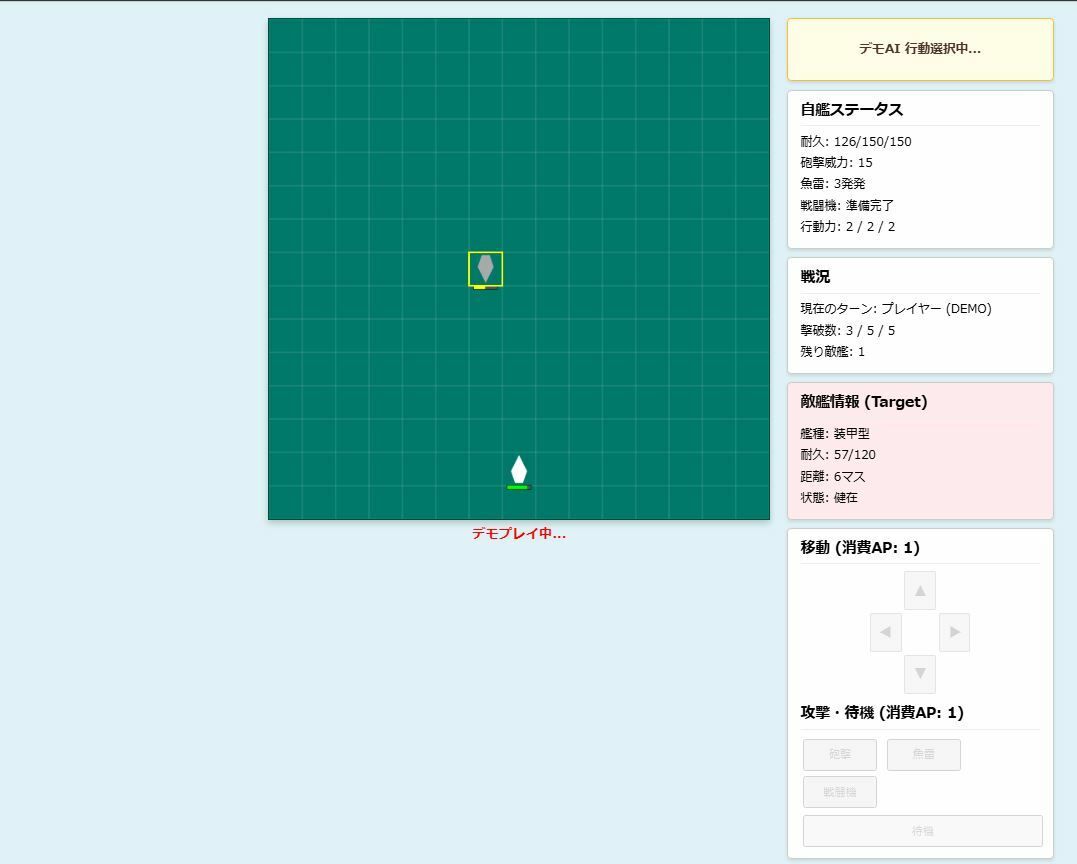The image size is (1077, 864).
Task: Click the red デモプレイ中 status text
Action: click(x=519, y=534)
